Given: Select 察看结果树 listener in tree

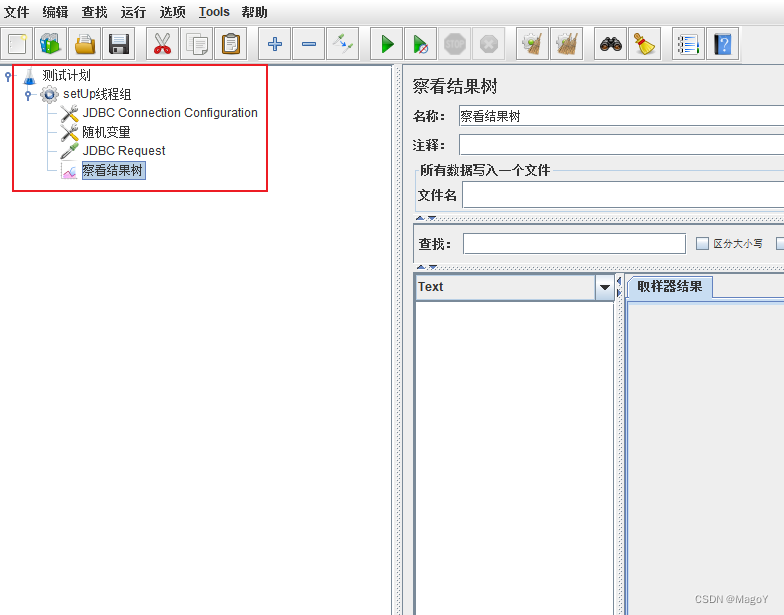Looking at the screenshot, I should point(113,170).
